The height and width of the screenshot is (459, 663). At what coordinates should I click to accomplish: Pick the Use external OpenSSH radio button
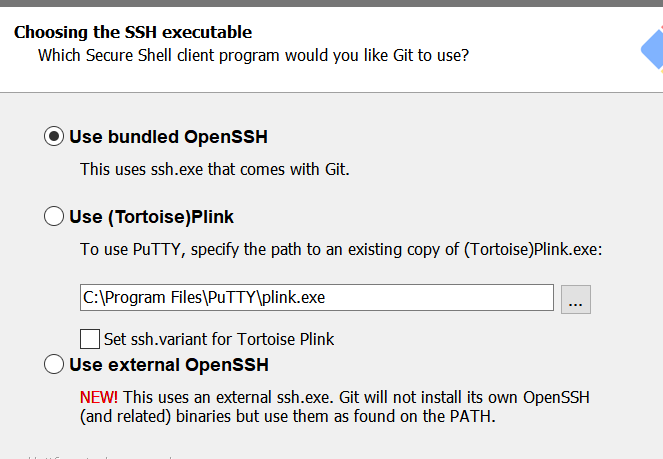coord(54,364)
